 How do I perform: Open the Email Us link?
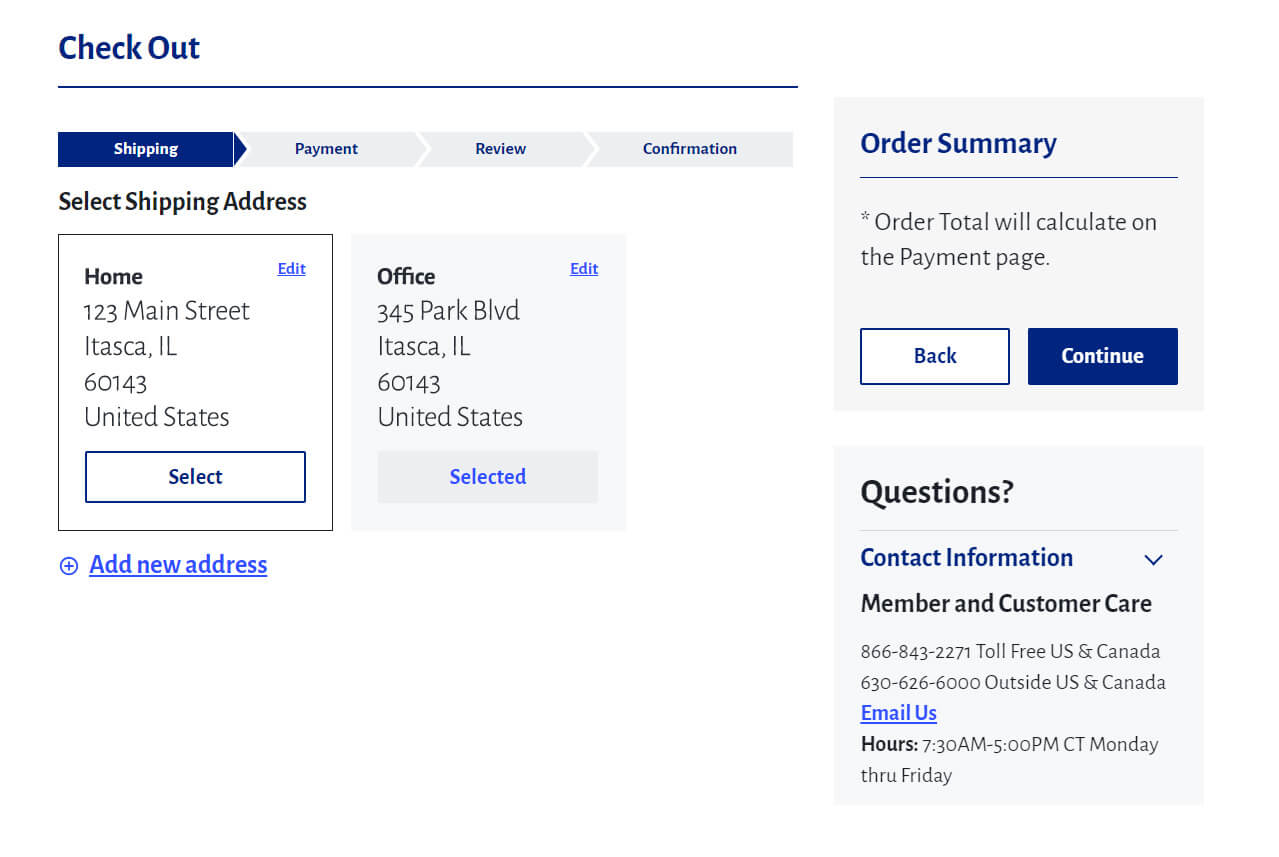(x=898, y=713)
